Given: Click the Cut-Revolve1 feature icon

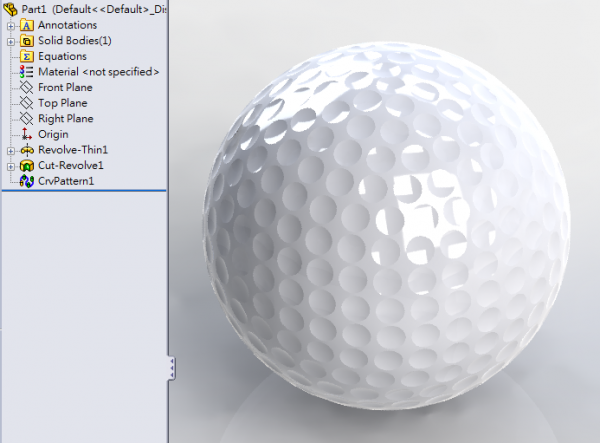Looking at the screenshot, I should pyautogui.click(x=27, y=166).
